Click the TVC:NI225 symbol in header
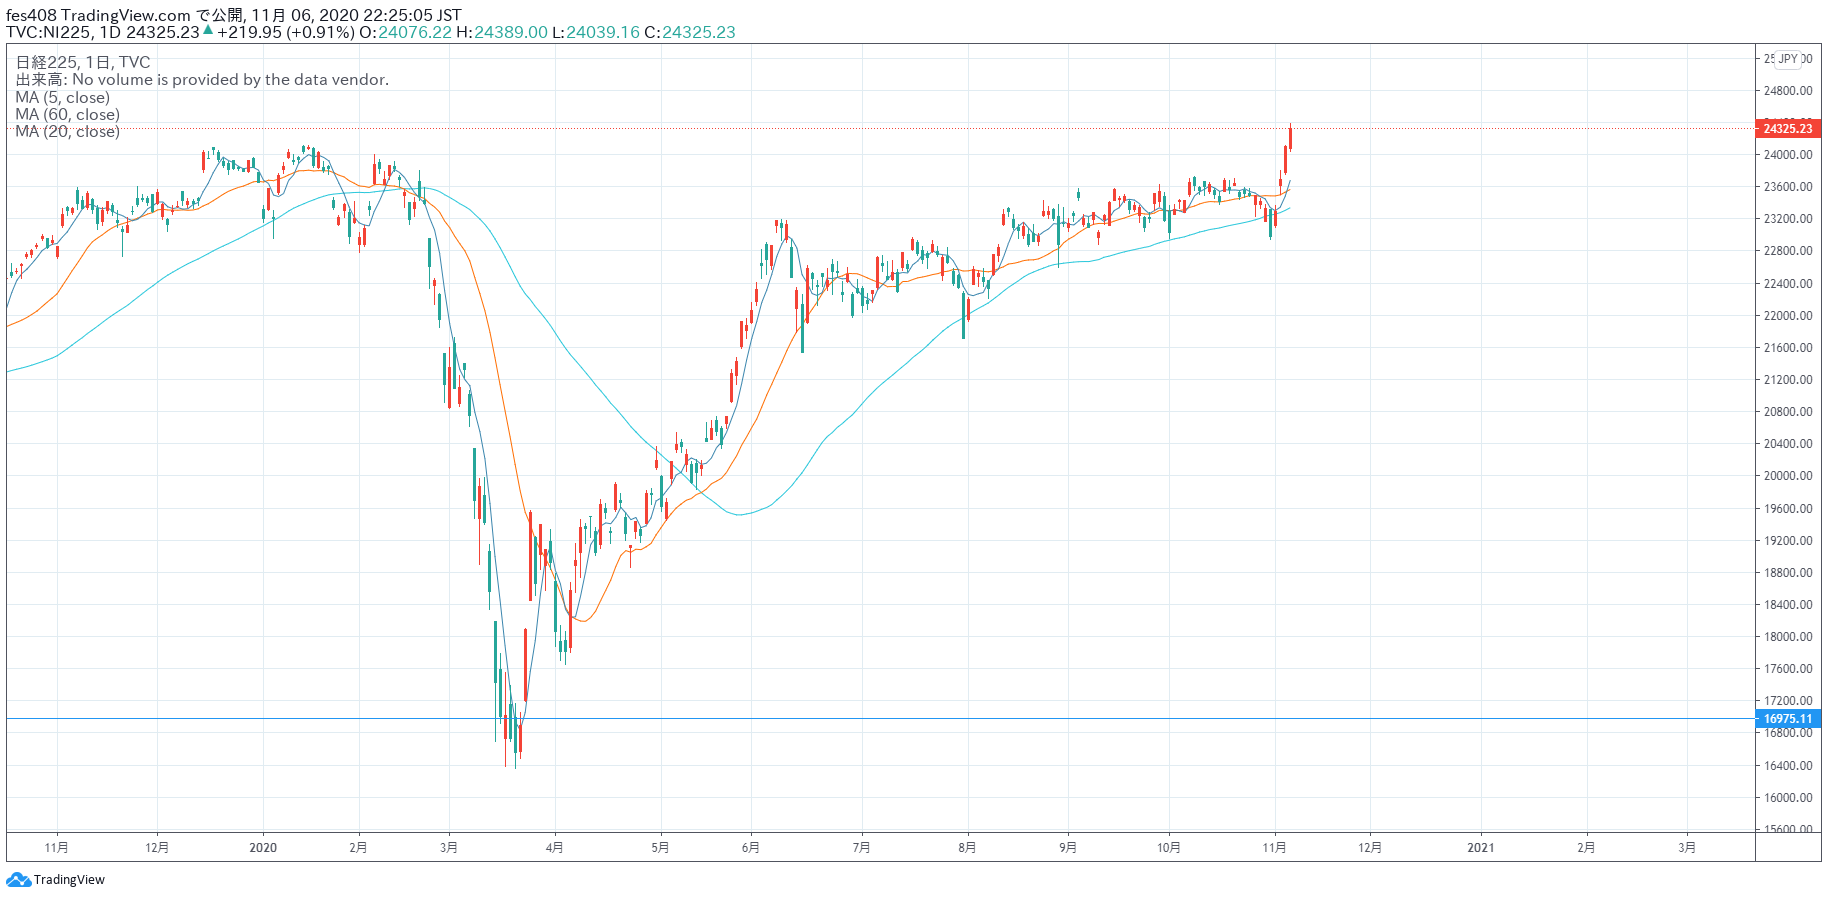The image size is (1828, 898). coord(48,32)
